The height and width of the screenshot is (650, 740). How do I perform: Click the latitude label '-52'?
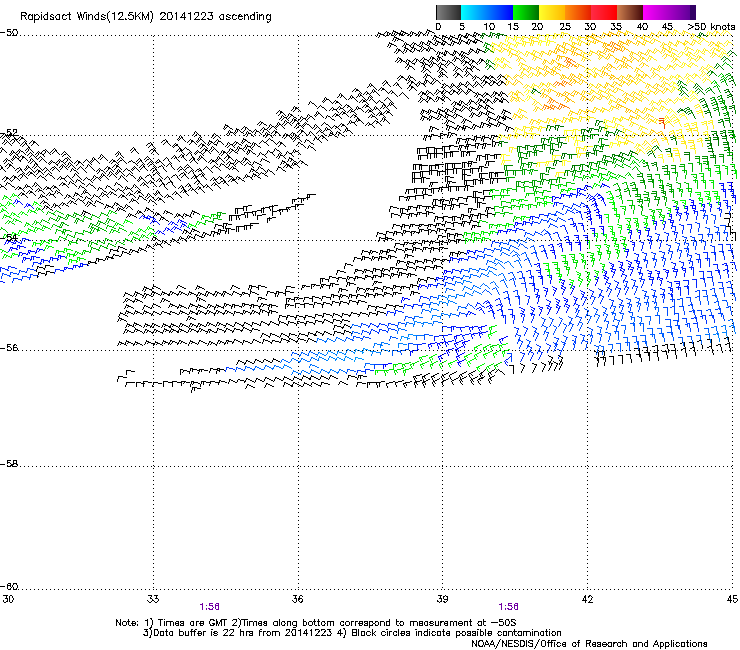tap(9, 133)
